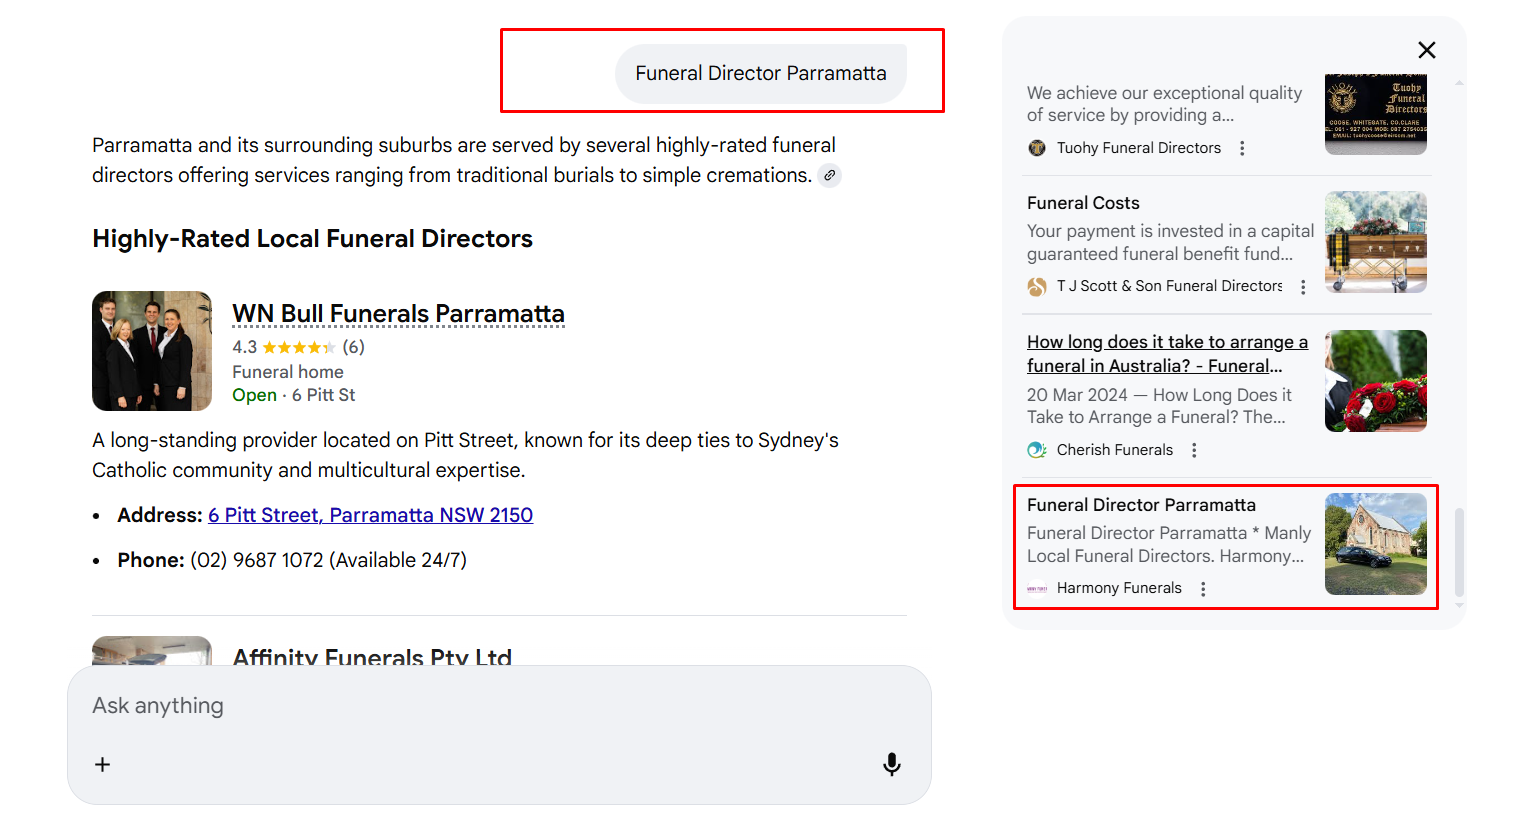Viewport: 1525px width, 822px height.
Task: Open the 6 Pitt Street, Parramatta address link
Action: click(370, 515)
